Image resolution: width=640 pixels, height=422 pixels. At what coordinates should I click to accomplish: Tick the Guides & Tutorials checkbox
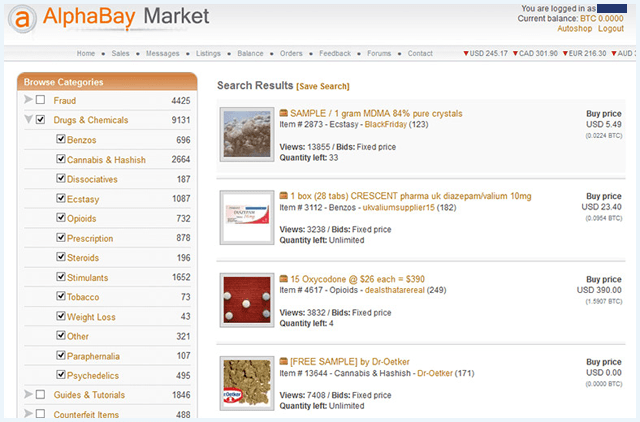pyautogui.click(x=40, y=394)
